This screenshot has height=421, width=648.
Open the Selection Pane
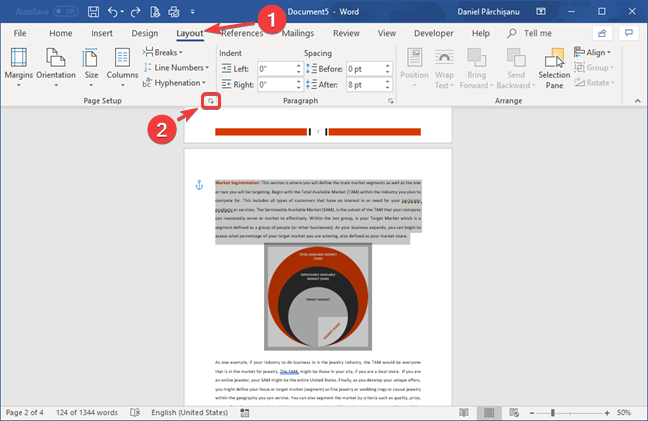coord(554,67)
